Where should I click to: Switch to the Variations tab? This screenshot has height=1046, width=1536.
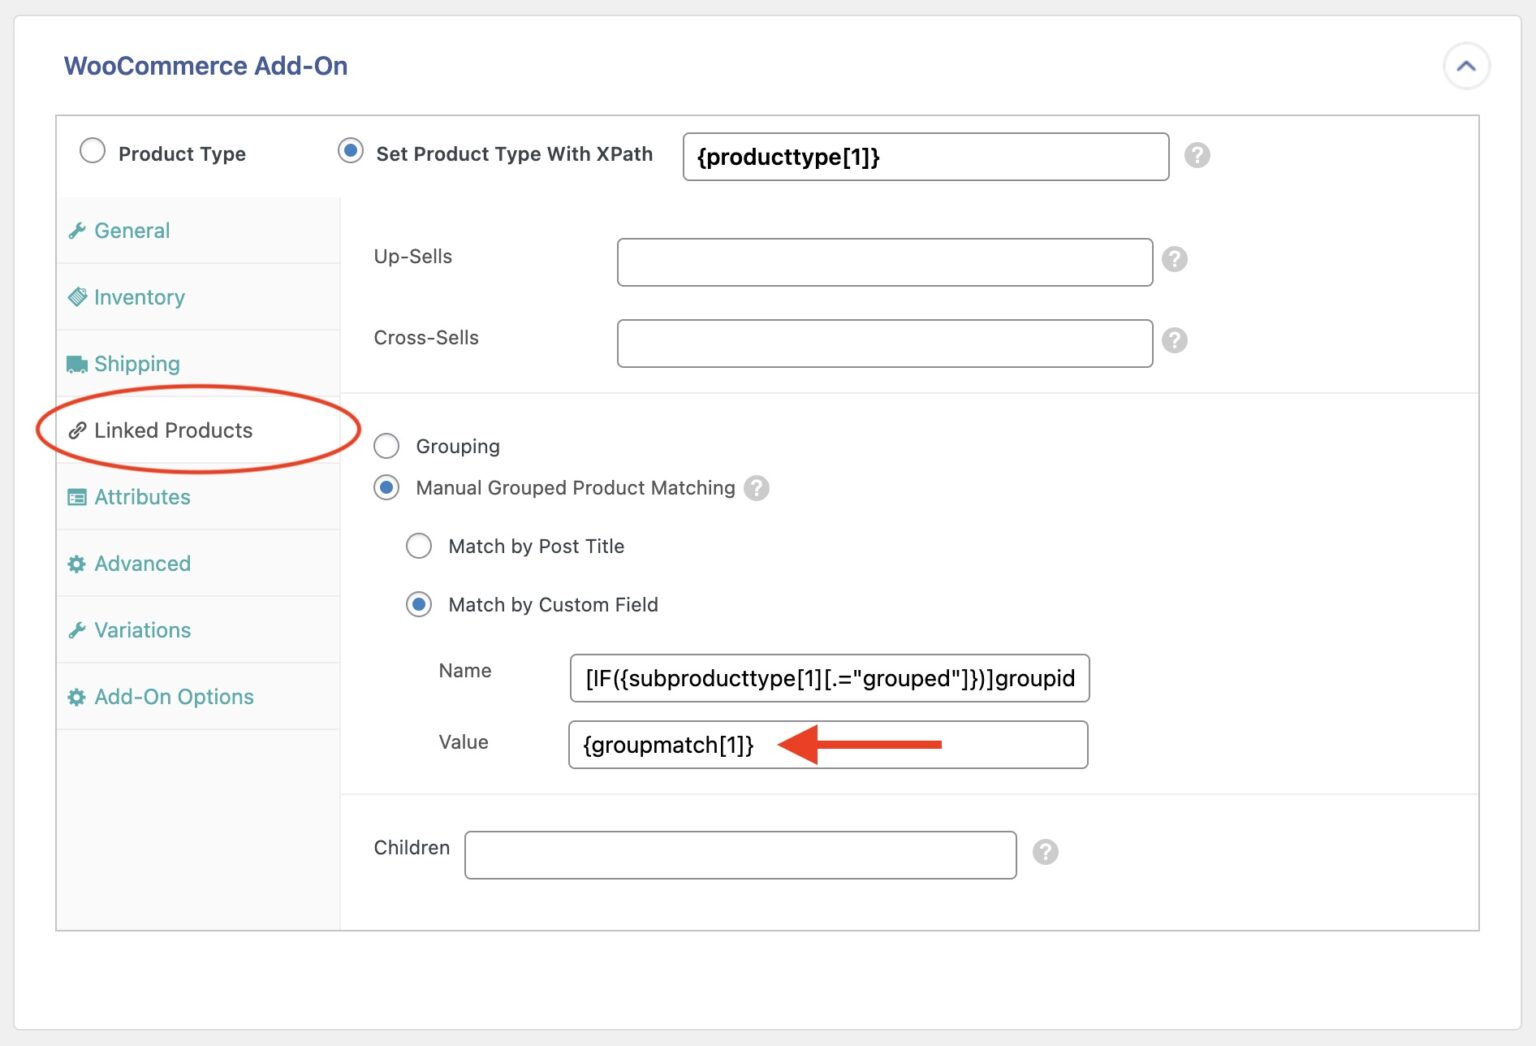pyautogui.click(x=142, y=630)
